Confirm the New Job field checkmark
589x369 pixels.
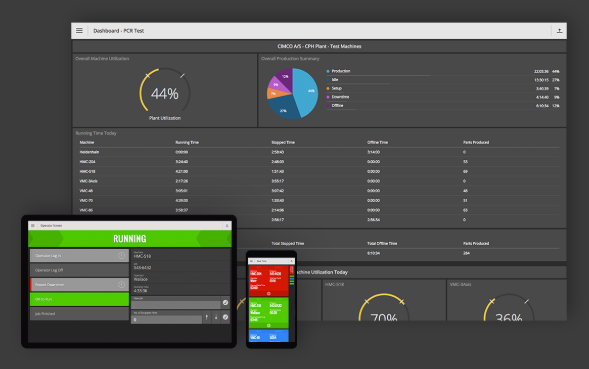click(225, 302)
